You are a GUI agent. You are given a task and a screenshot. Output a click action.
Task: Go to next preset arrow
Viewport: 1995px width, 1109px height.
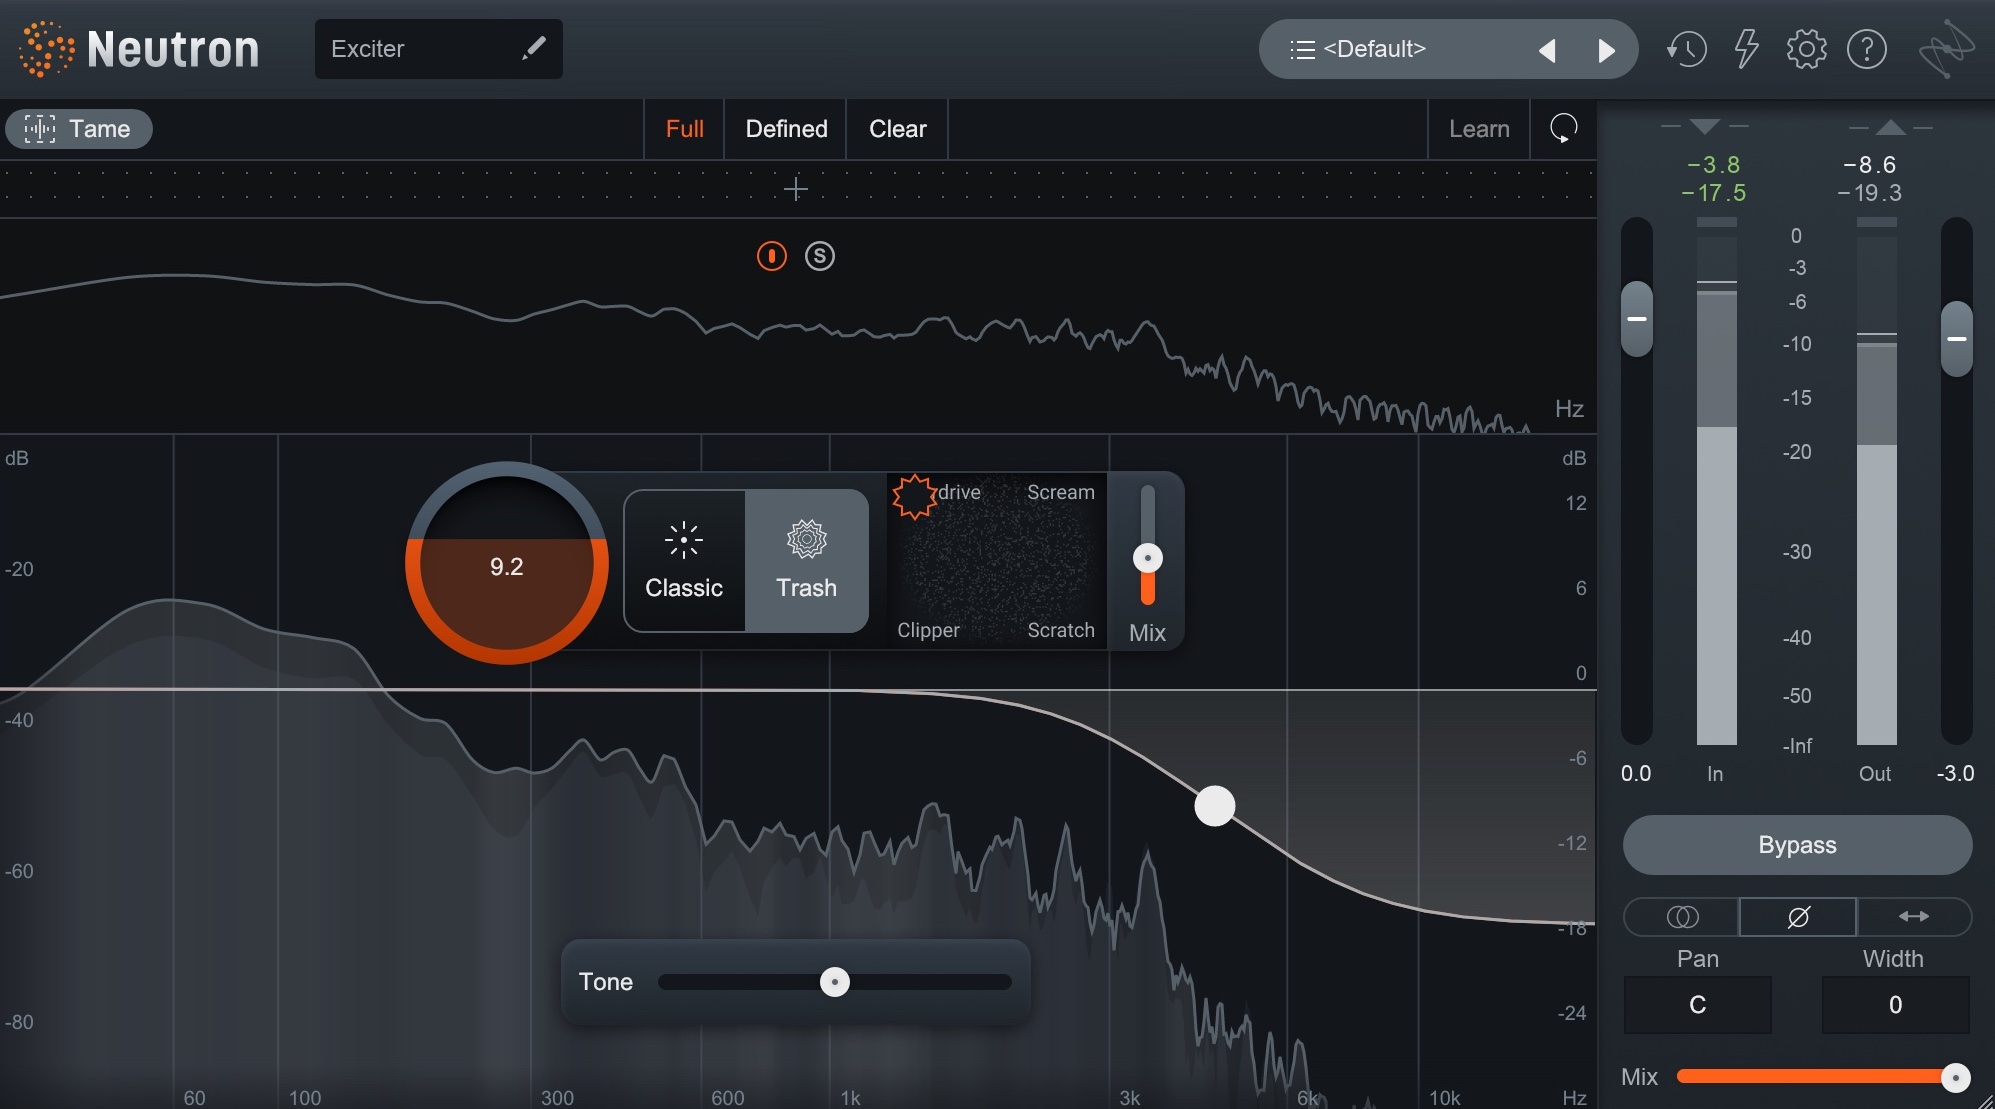pos(1607,50)
